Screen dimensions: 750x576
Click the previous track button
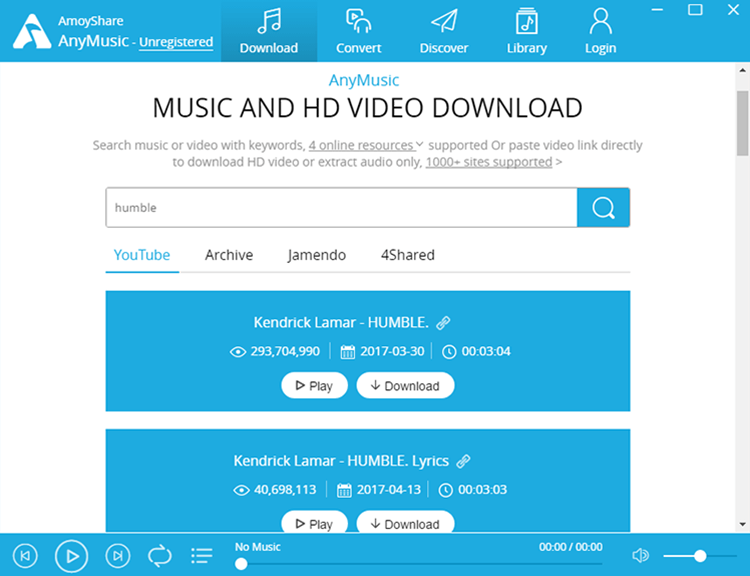tap(25, 556)
